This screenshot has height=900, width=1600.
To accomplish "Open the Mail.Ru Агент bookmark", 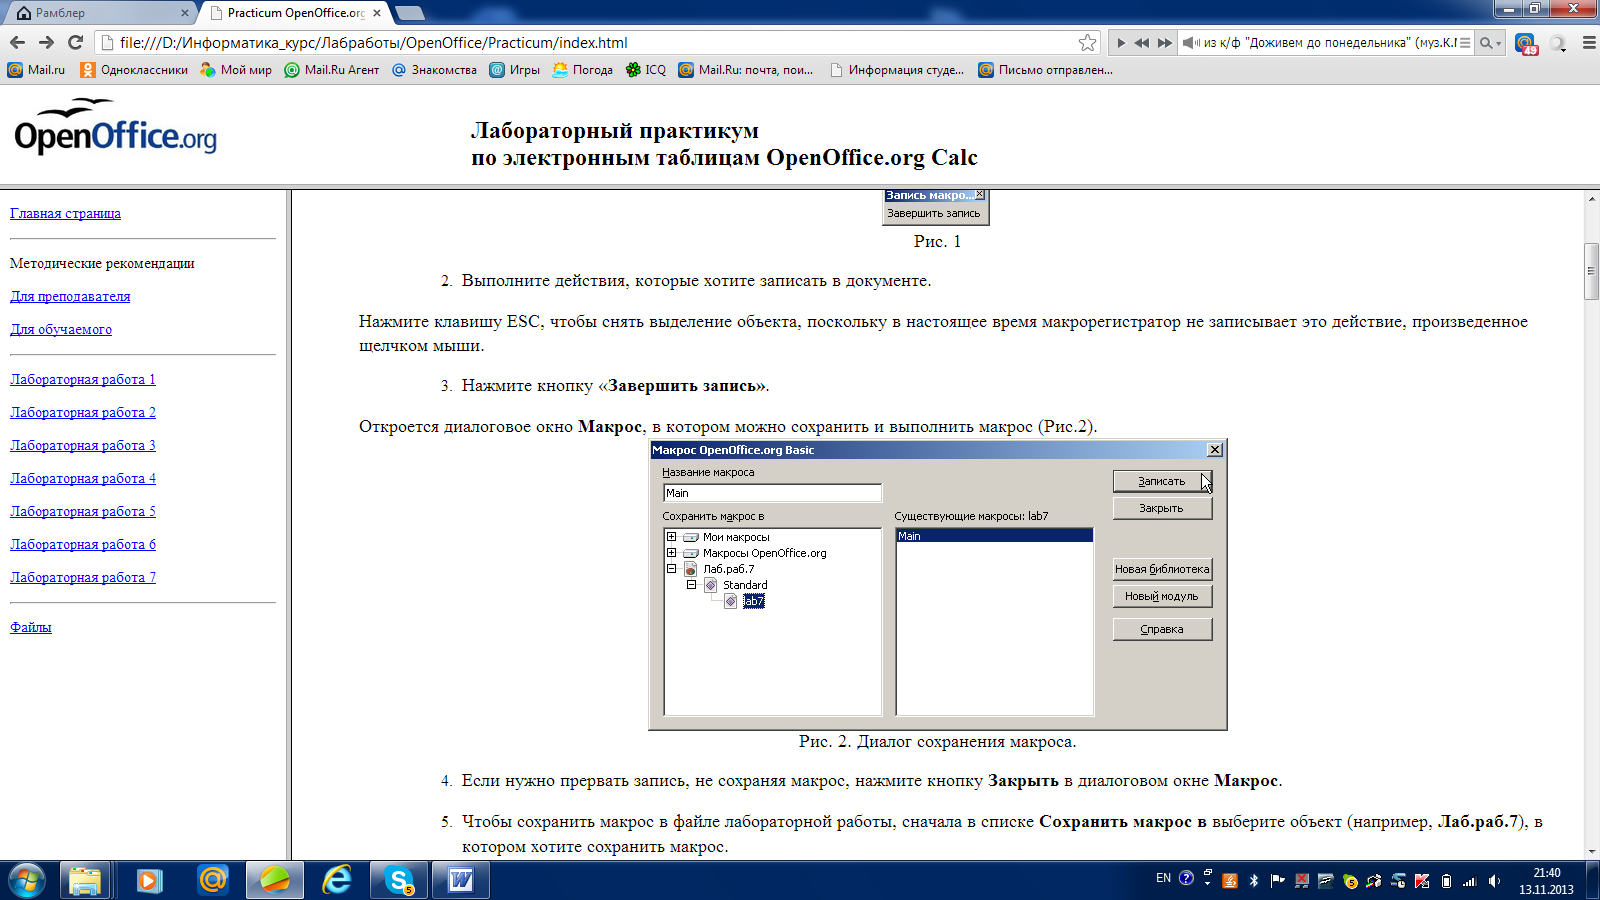I will pos(332,70).
